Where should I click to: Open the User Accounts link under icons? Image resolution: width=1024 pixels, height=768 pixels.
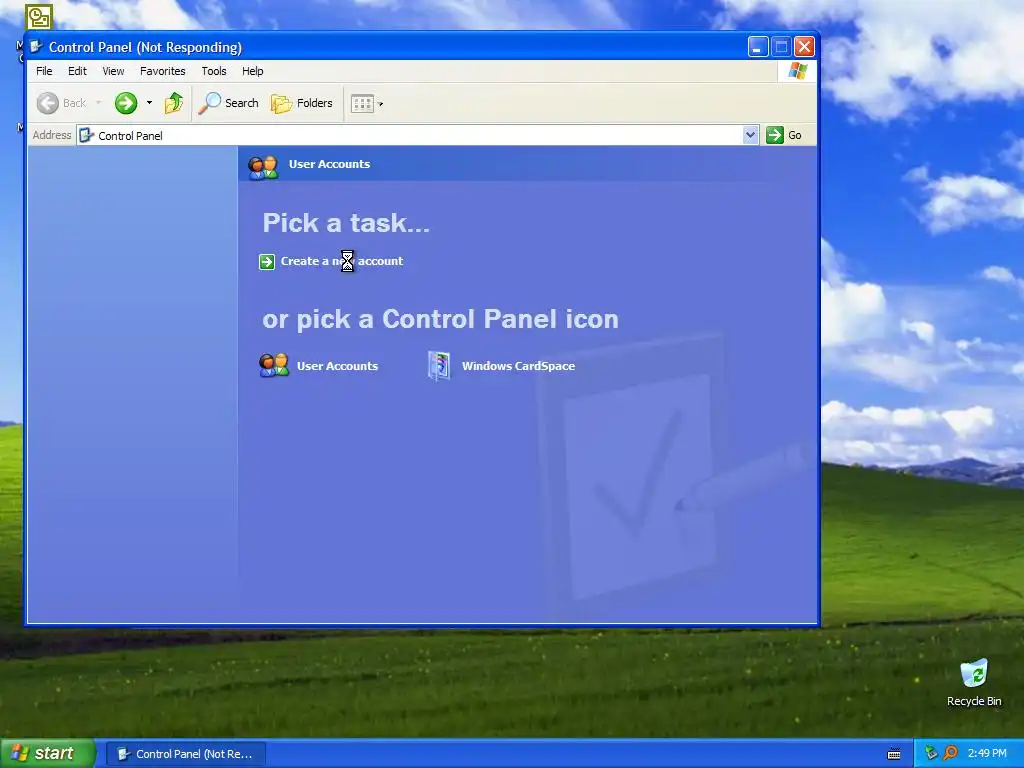point(337,366)
